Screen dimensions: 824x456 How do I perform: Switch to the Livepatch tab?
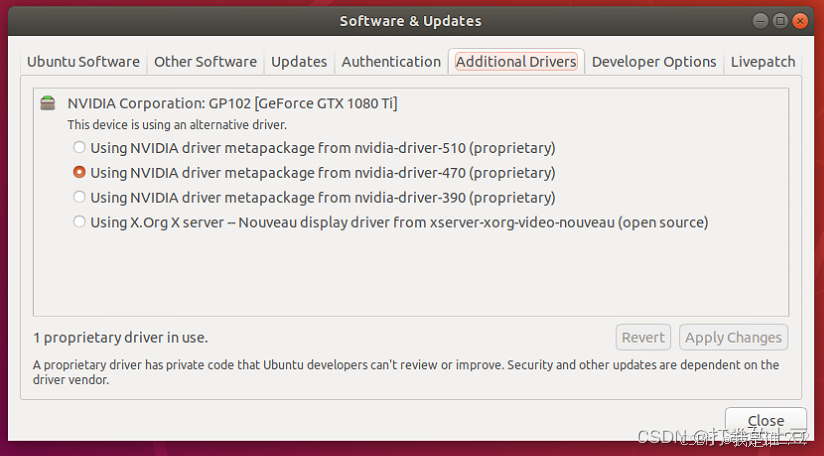pyautogui.click(x=763, y=62)
